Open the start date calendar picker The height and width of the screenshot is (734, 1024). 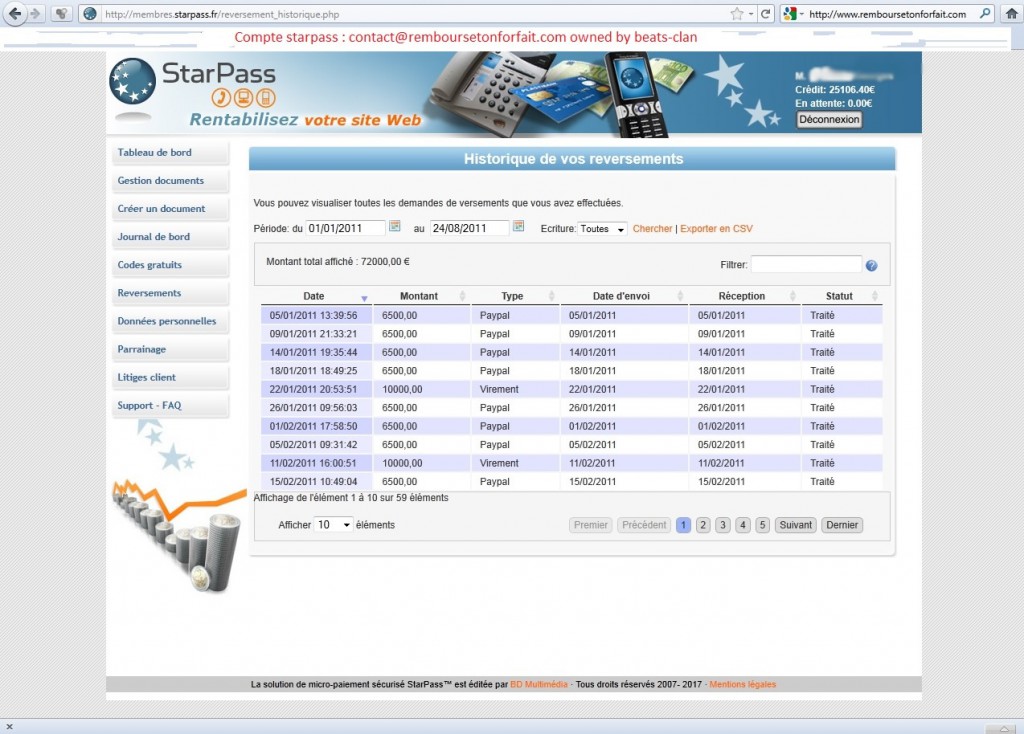coord(394,226)
